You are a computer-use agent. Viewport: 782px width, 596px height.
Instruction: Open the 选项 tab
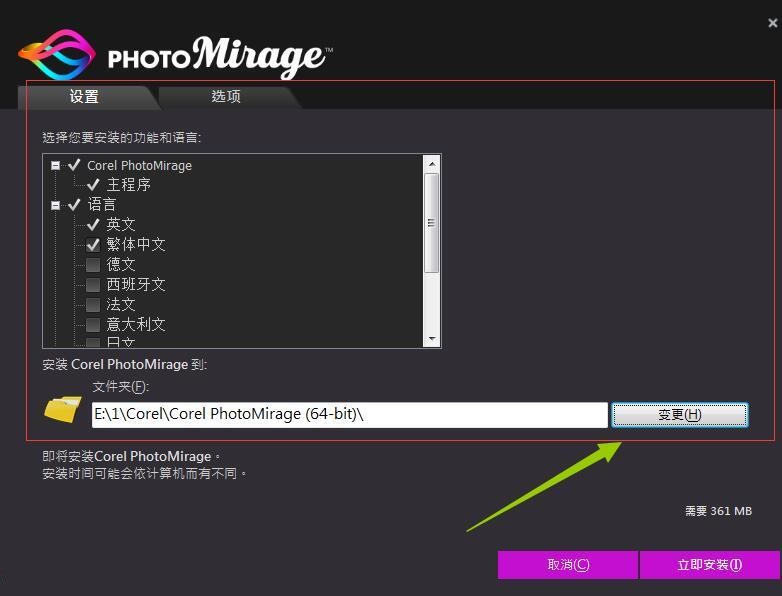[226, 97]
